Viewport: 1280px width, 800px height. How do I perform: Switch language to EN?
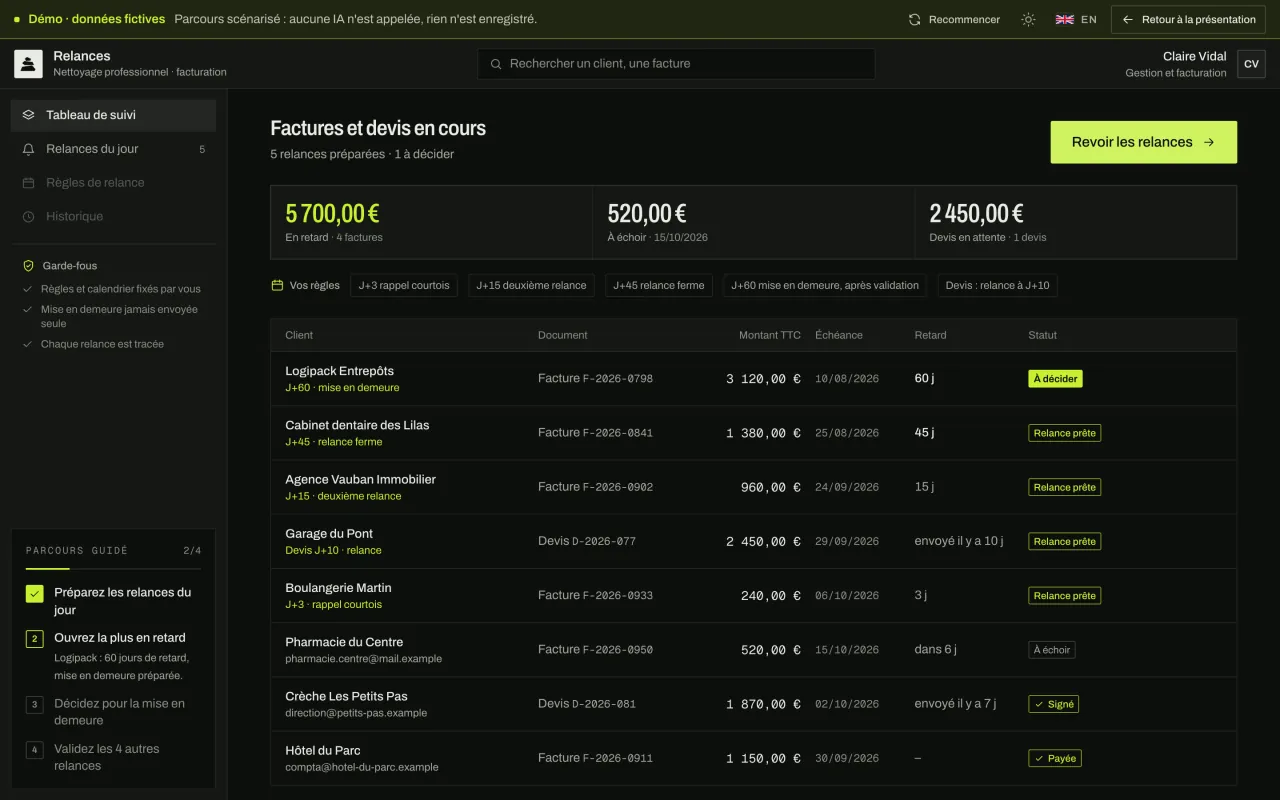[1077, 19]
